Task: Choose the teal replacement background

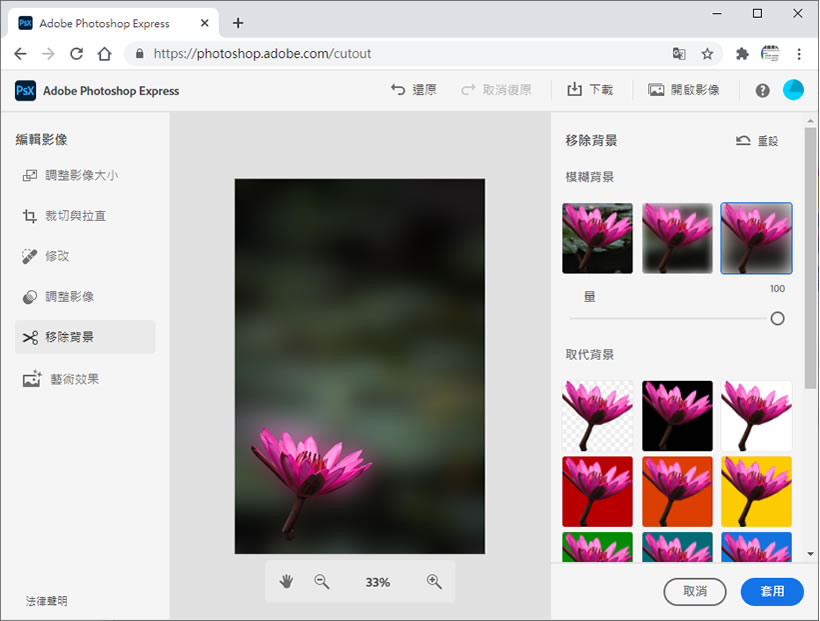Action: (677, 547)
